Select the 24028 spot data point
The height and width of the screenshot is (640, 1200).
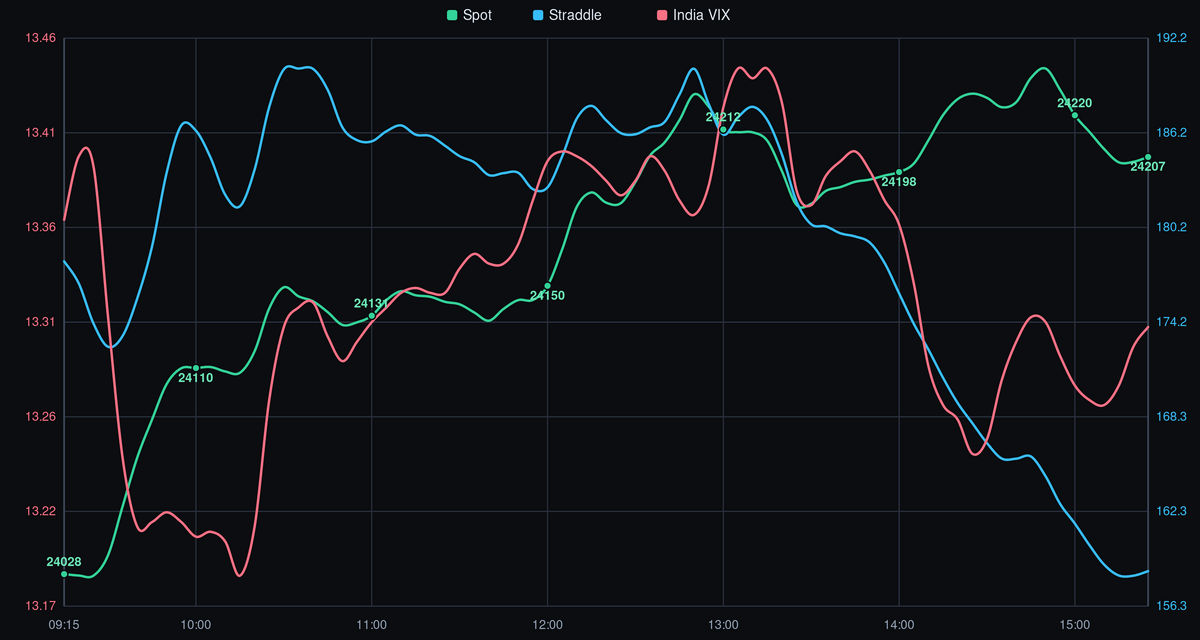pyautogui.click(x=64, y=574)
